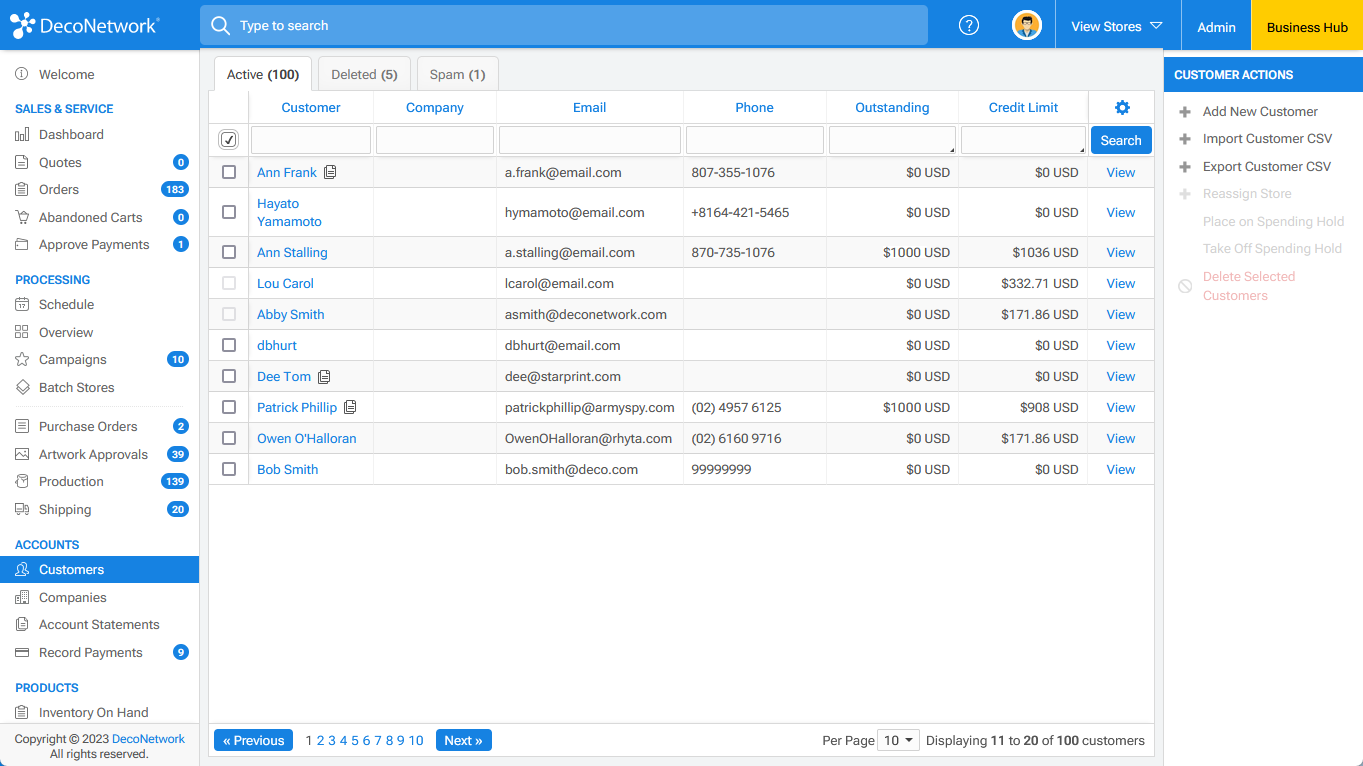This screenshot has width=1363, height=766.
Task: Go to the Previous page
Action: (x=253, y=740)
